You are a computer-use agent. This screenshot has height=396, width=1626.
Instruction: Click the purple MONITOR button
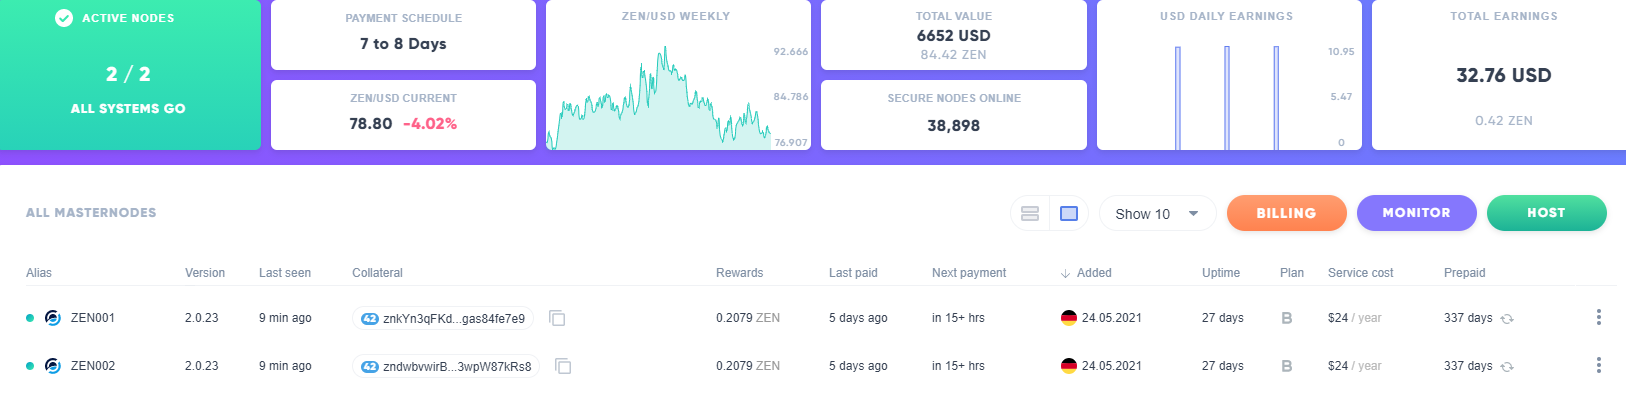[x=1416, y=213]
